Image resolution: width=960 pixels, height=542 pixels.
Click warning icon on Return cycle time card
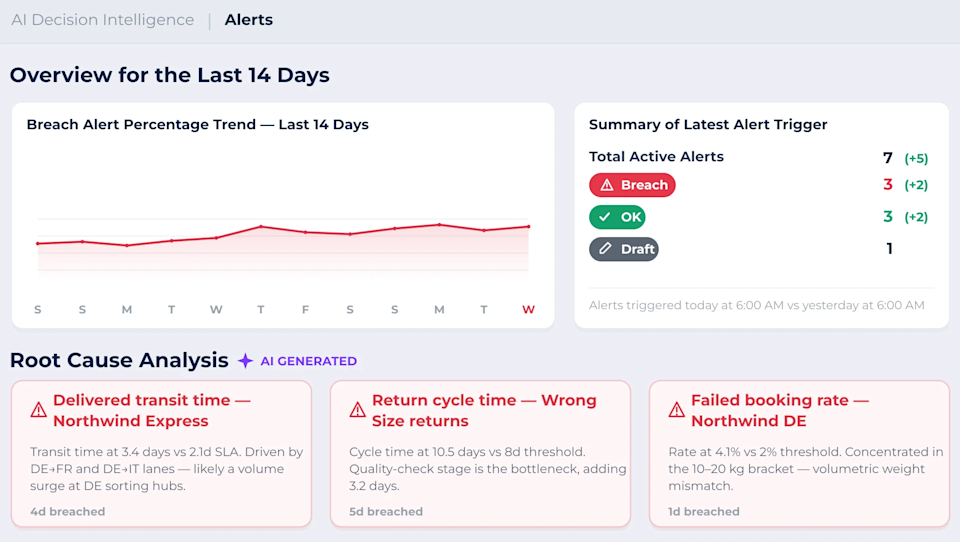click(358, 410)
